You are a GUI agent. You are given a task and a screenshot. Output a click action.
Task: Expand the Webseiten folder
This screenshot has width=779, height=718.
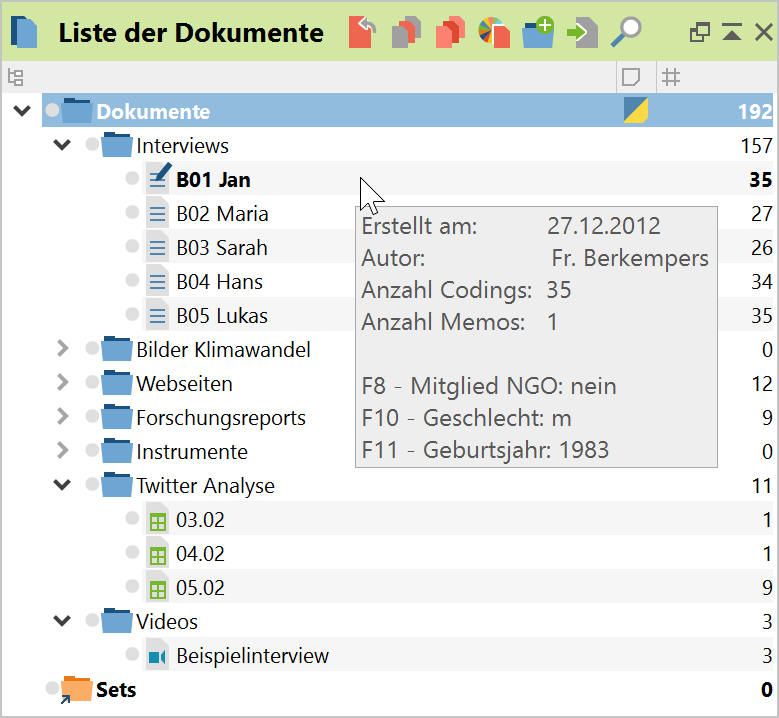pyautogui.click(x=62, y=383)
